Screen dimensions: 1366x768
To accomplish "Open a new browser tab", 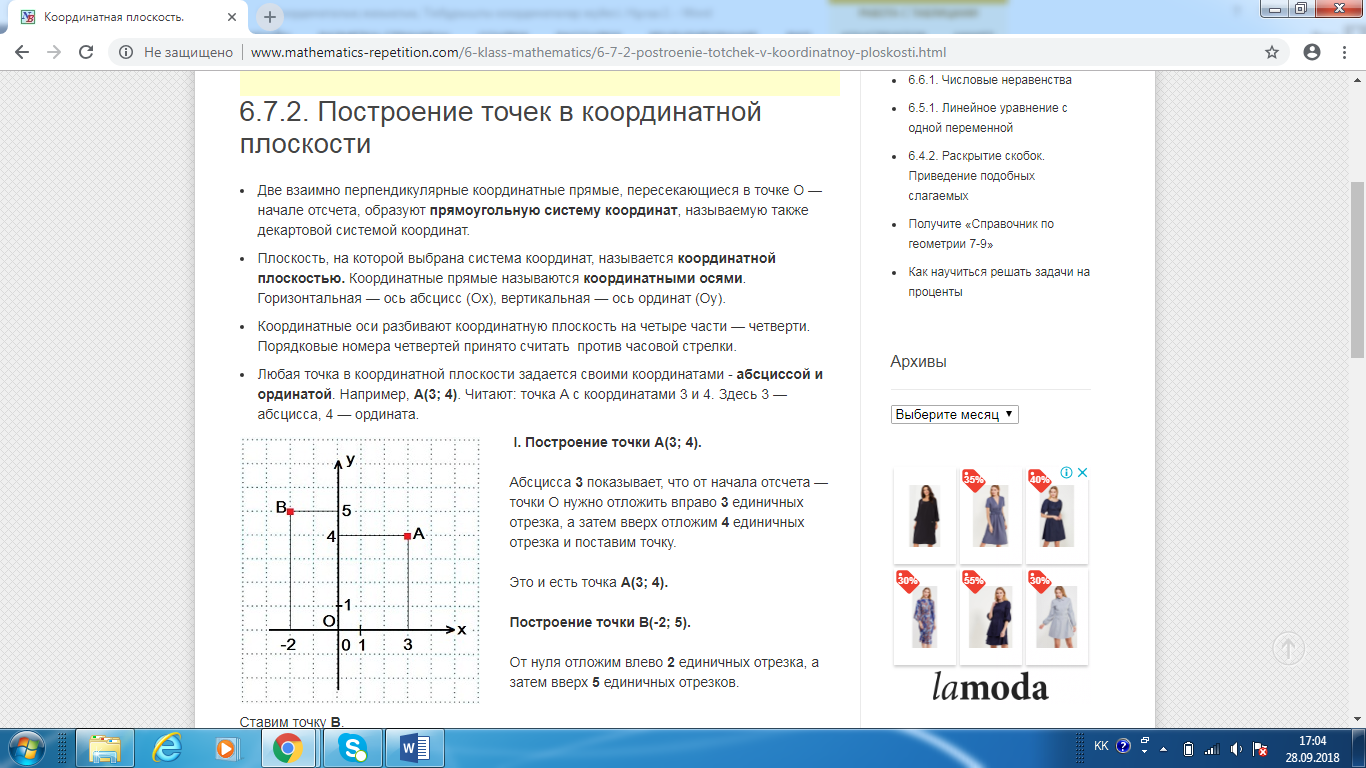I will pos(270,17).
